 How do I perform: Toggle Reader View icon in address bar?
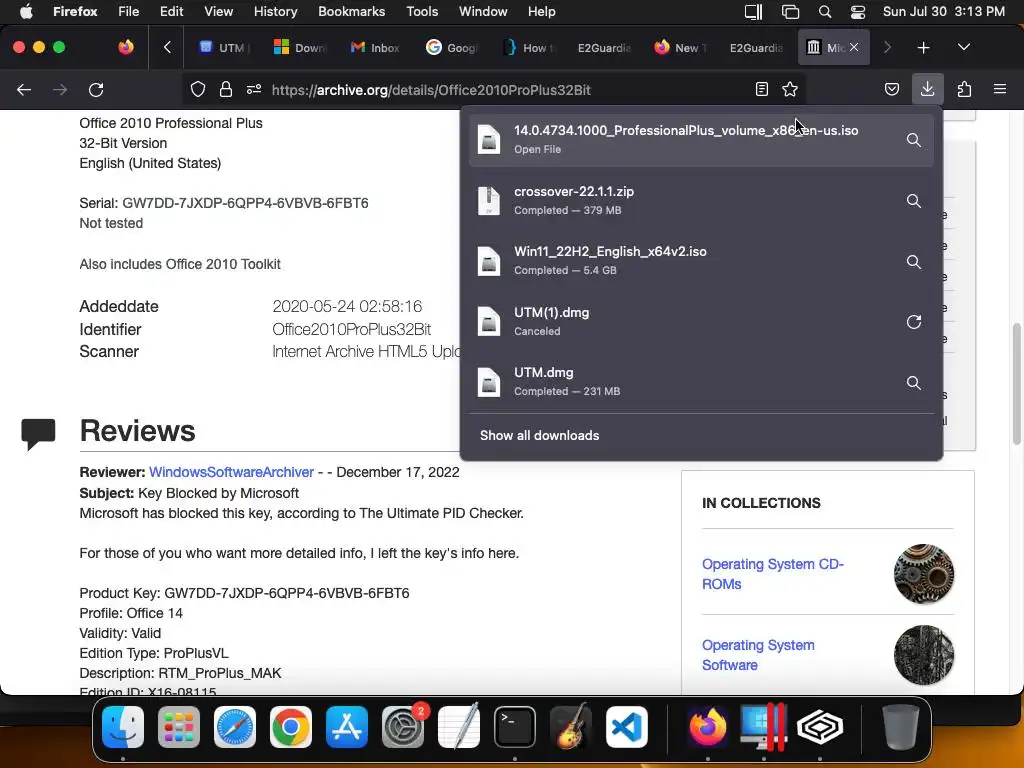pos(761,89)
